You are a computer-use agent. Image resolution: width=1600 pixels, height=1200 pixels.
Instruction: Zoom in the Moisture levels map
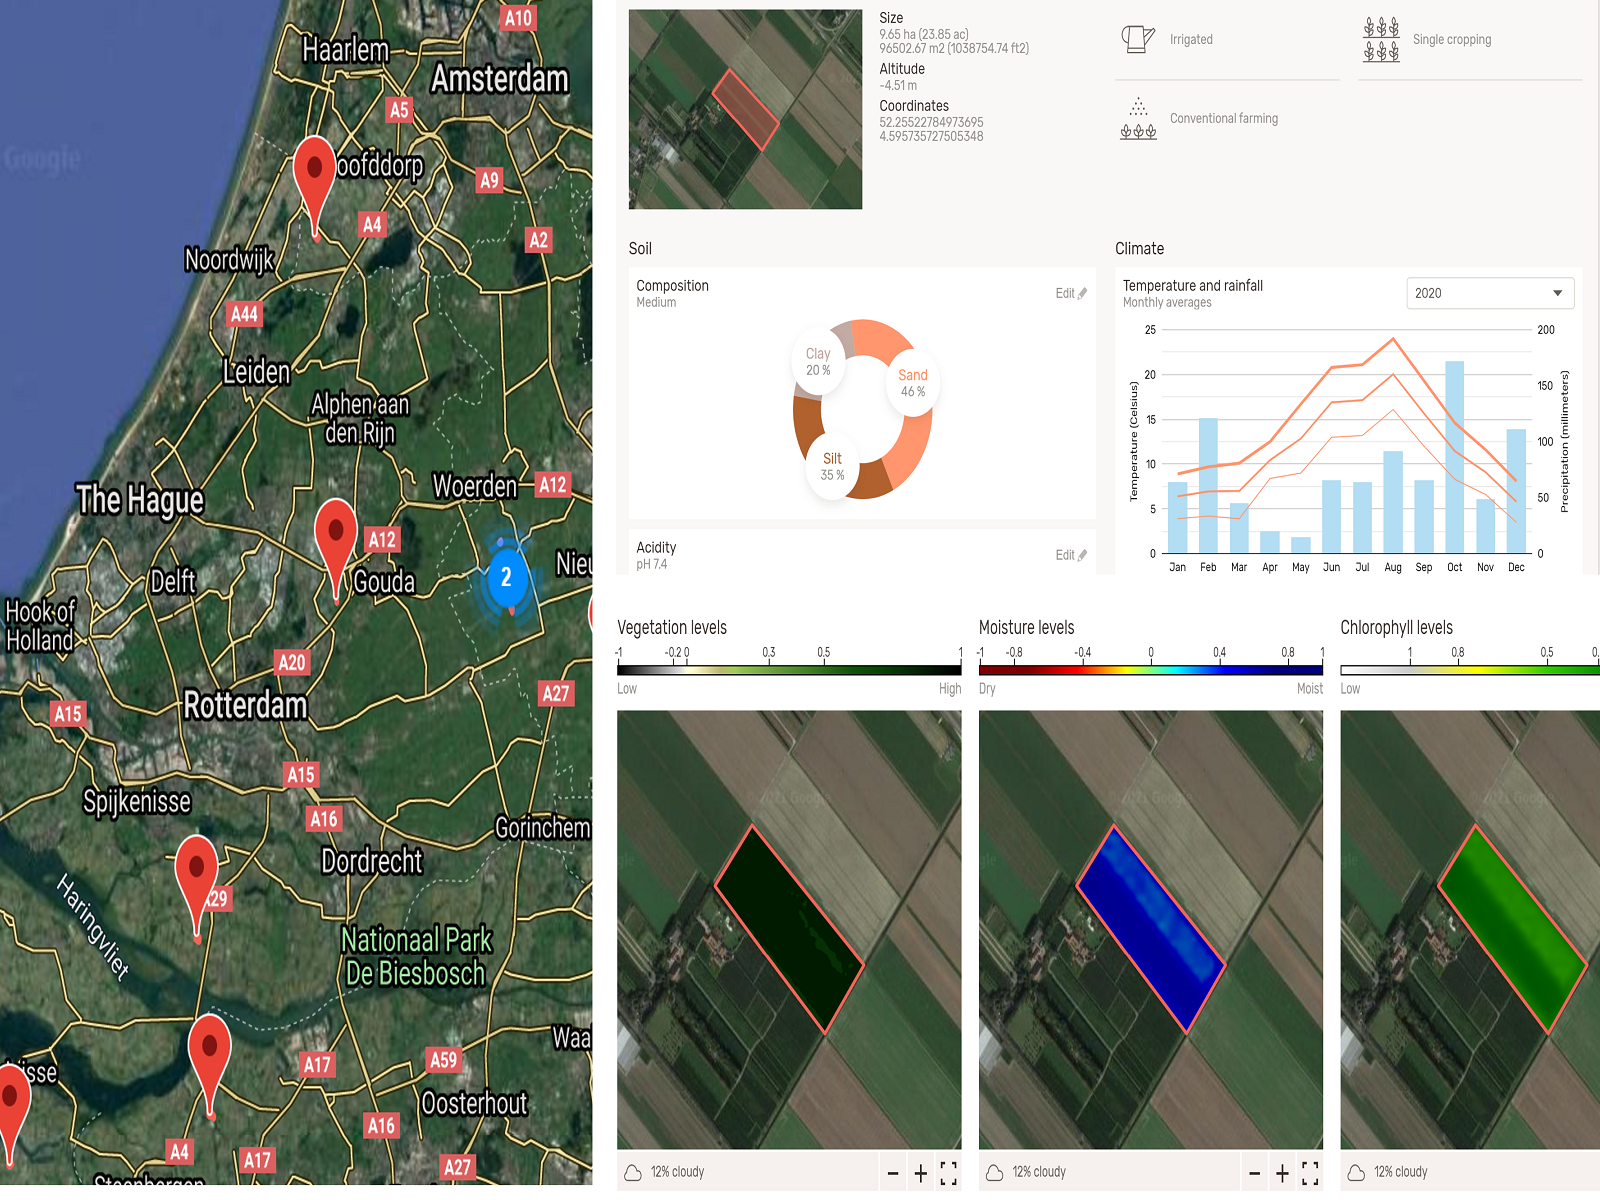[1283, 1173]
